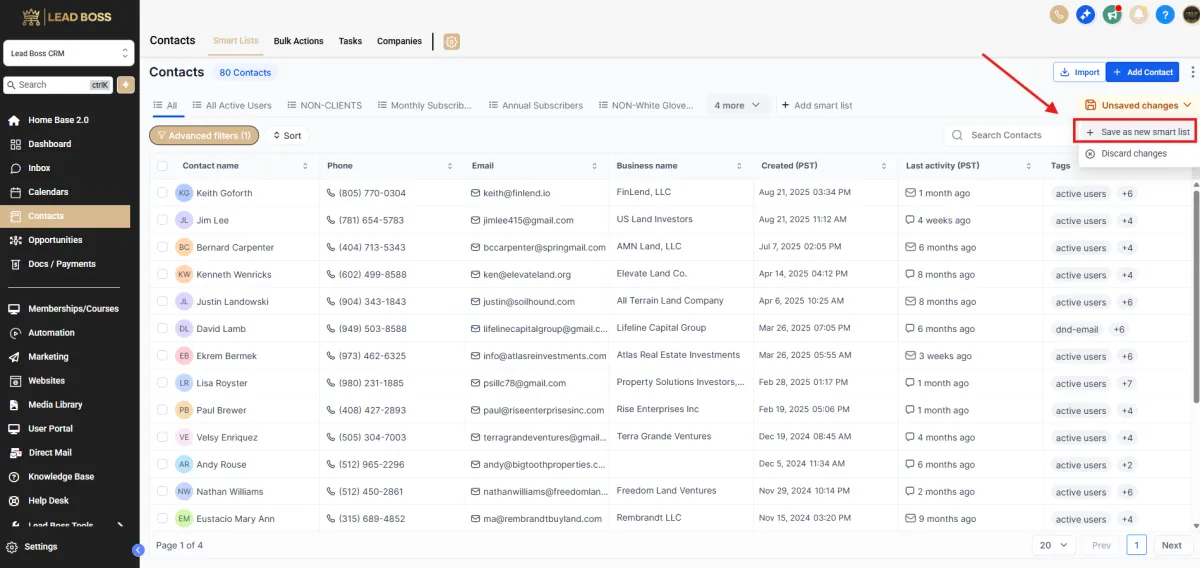1200x568 pixels.
Task: Click the blue help question mark icon
Action: click(1164, 14)
